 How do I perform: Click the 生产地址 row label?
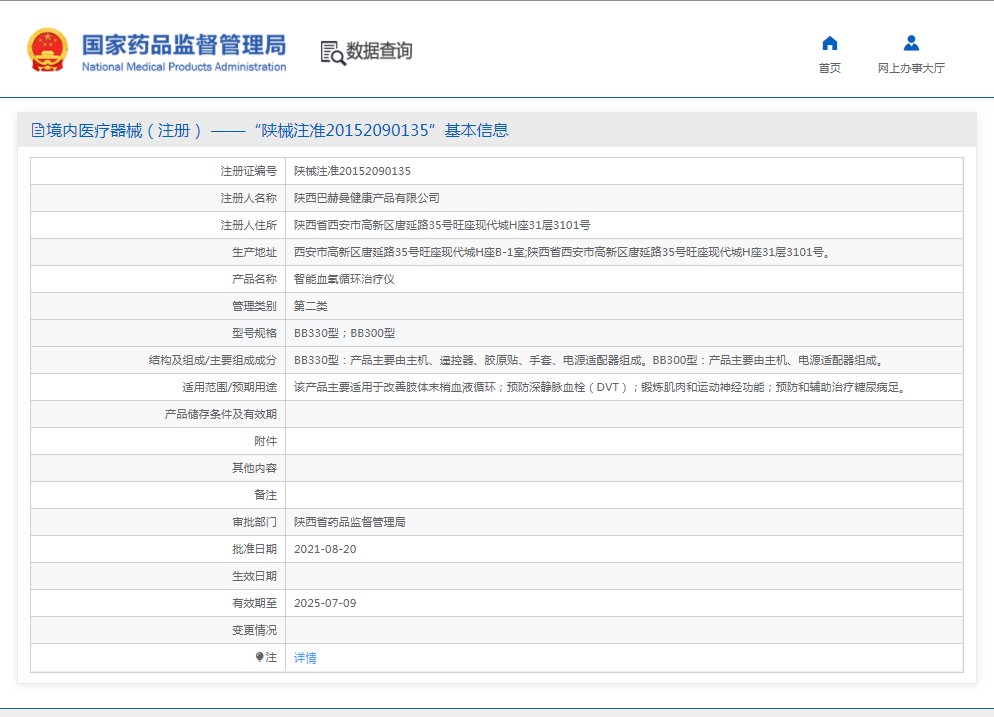point(254,252)
